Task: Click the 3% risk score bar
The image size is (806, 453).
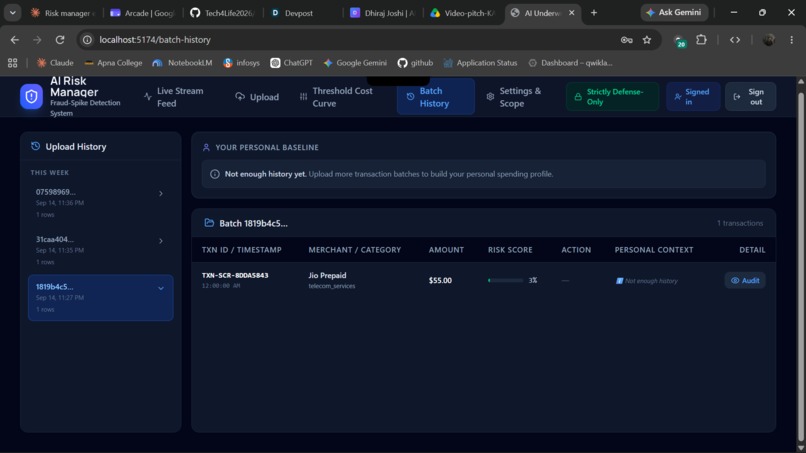Action: (505, 280)
